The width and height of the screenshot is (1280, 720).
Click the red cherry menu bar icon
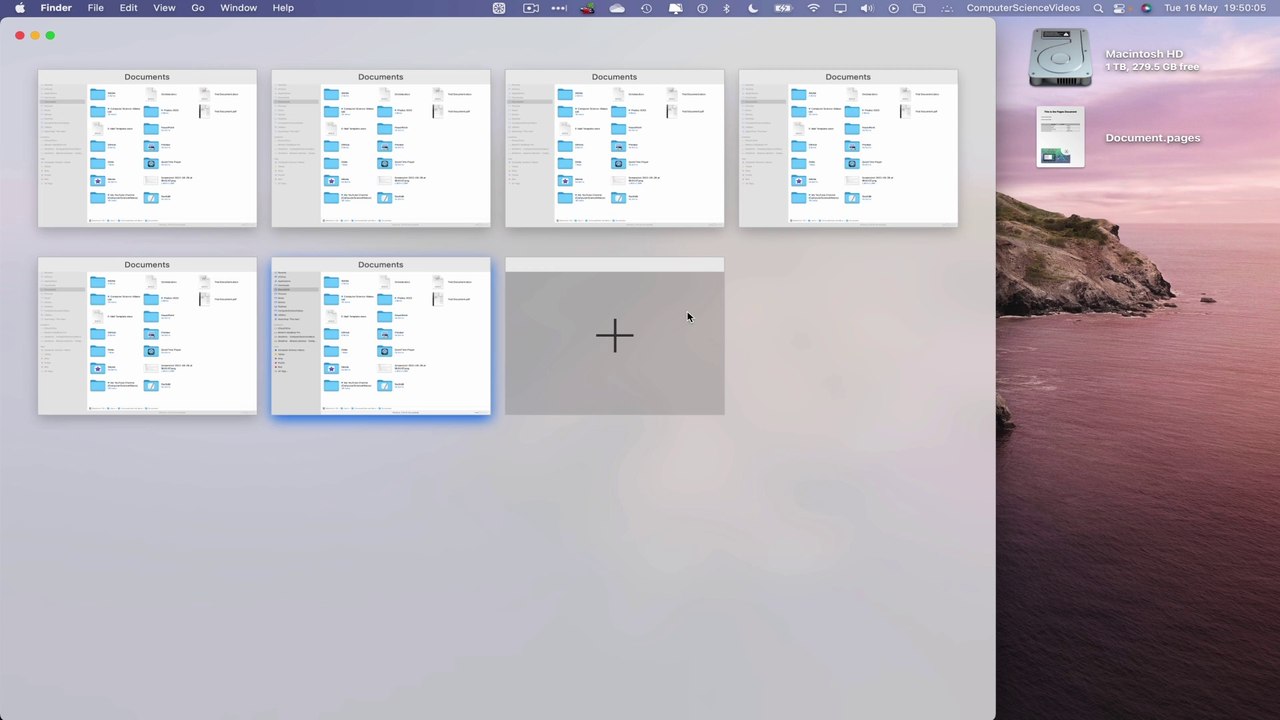[x=588, y=8]
